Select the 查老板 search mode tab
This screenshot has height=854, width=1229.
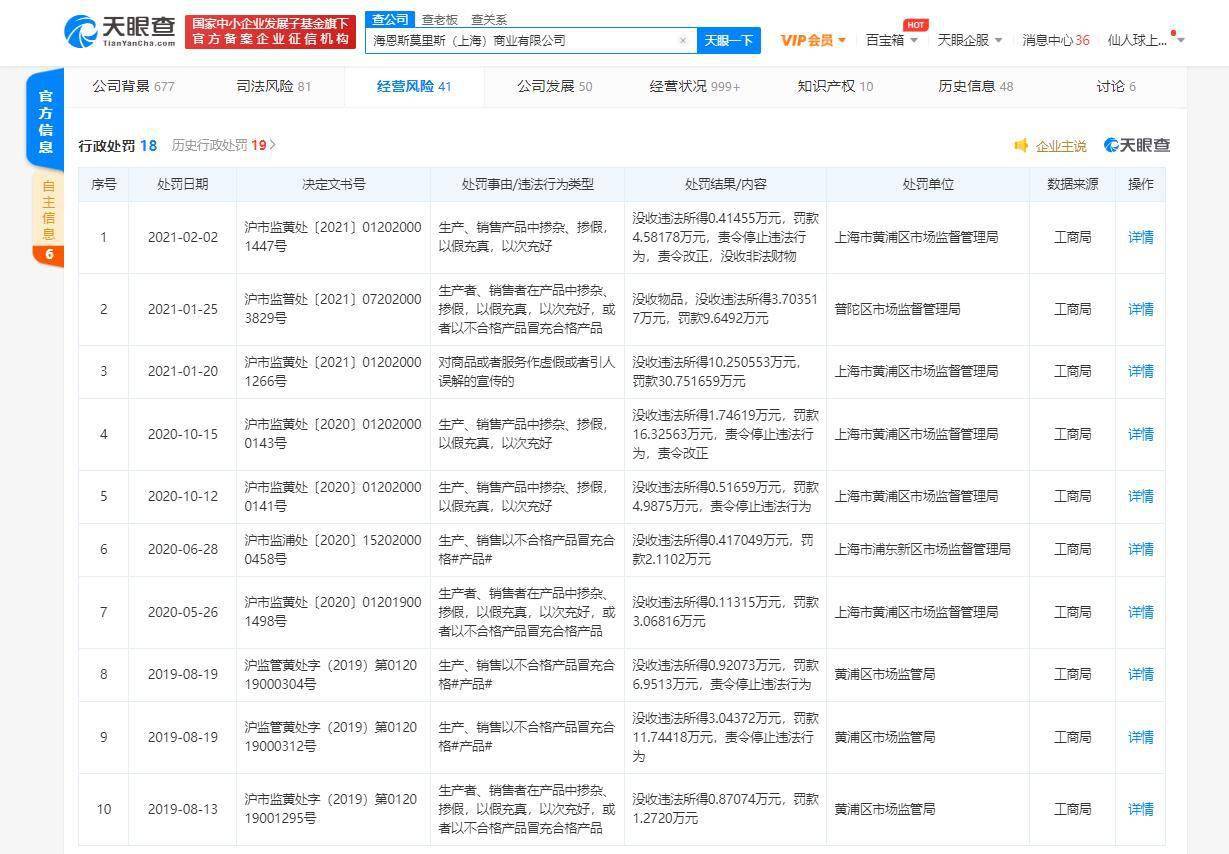439,19
